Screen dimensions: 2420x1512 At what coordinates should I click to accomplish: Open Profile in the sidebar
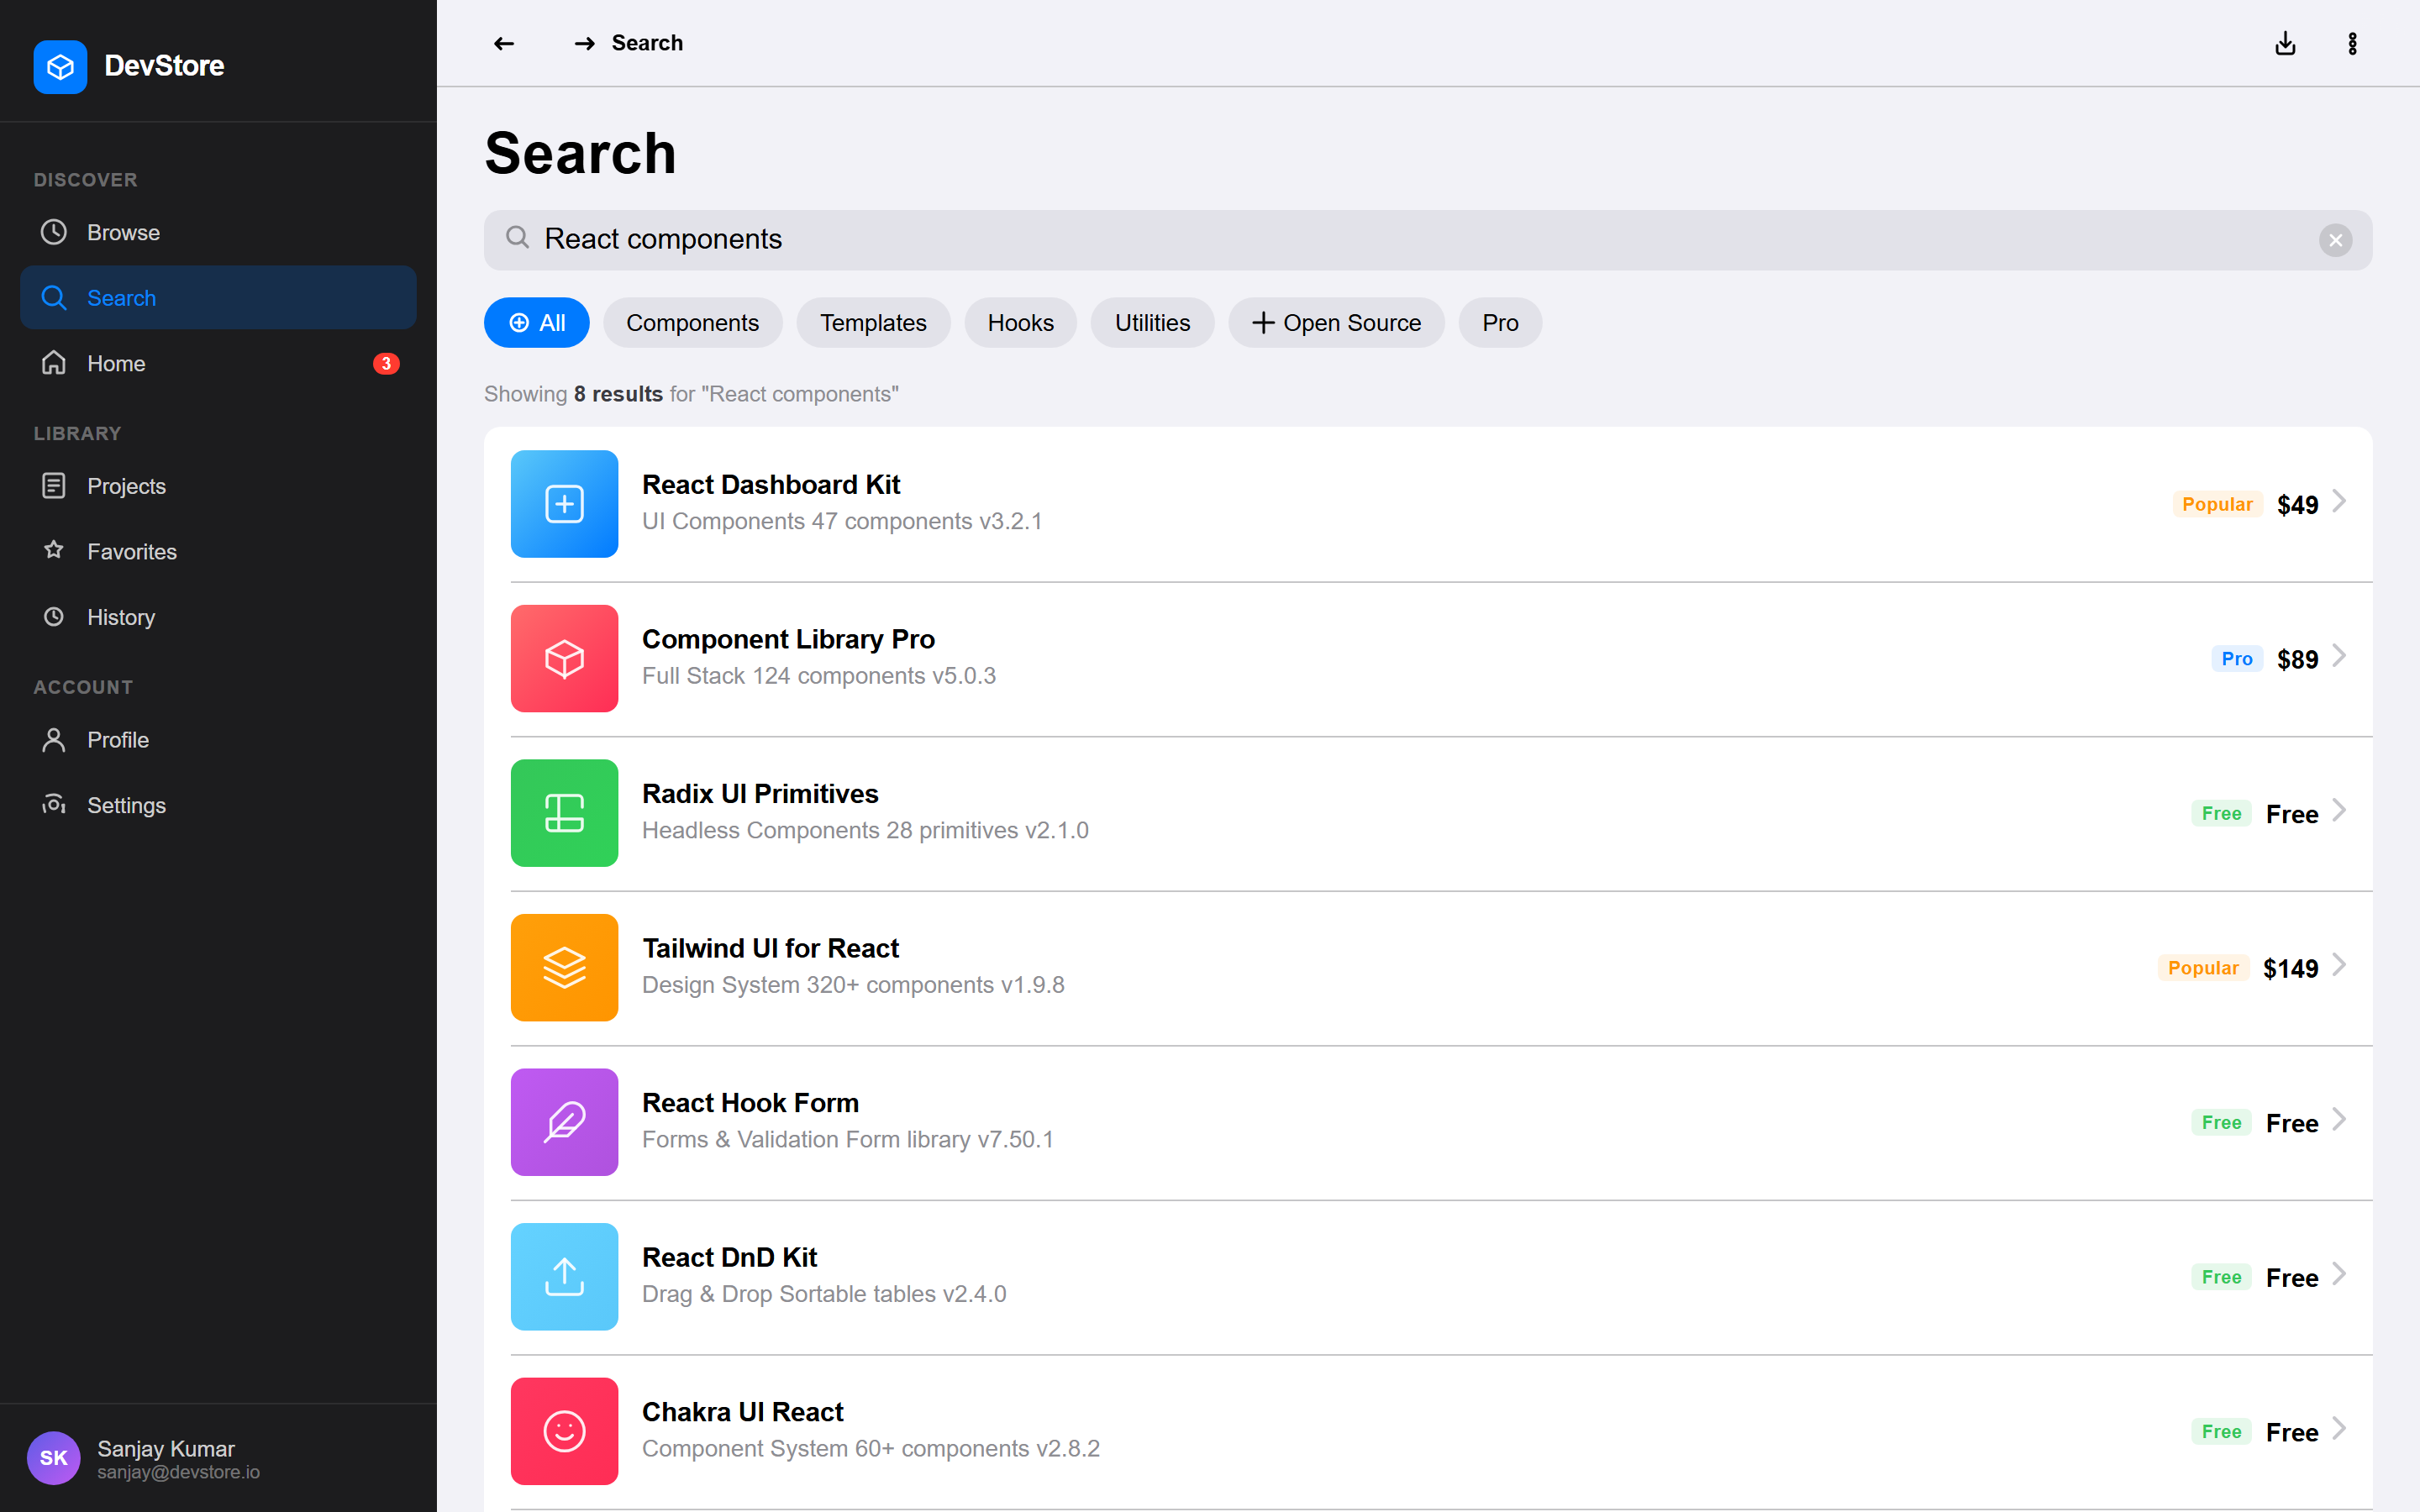[x=218, y=740]
